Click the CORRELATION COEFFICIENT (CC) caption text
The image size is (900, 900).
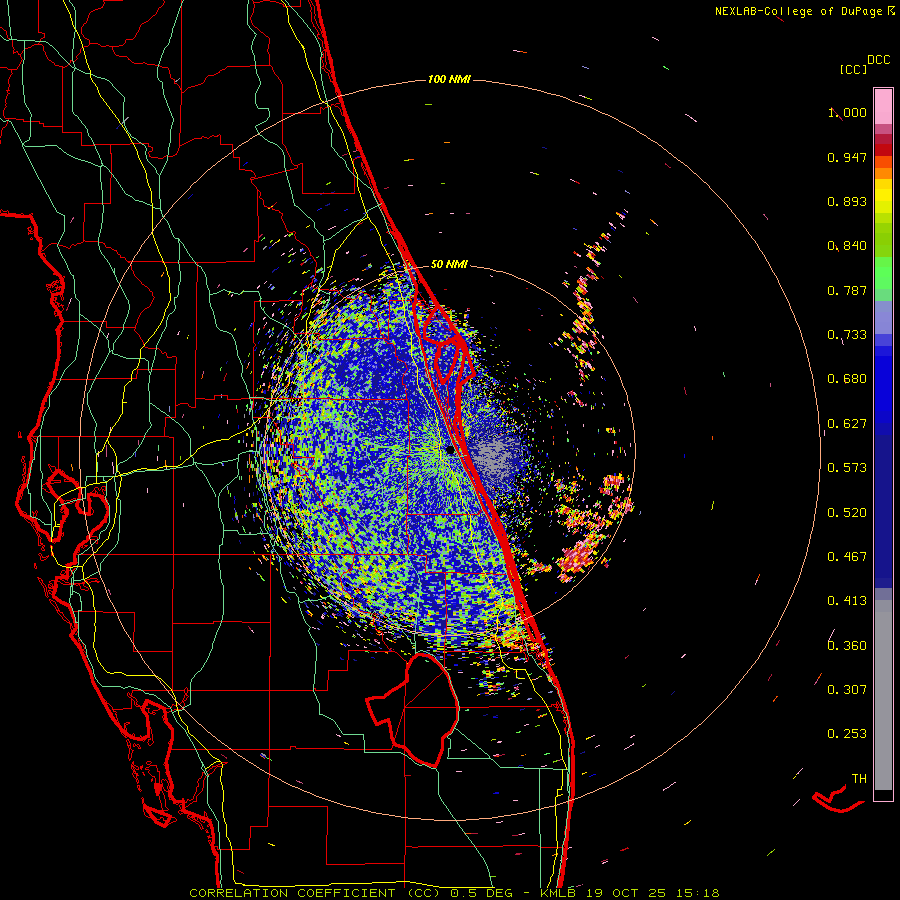click(315, 893)
